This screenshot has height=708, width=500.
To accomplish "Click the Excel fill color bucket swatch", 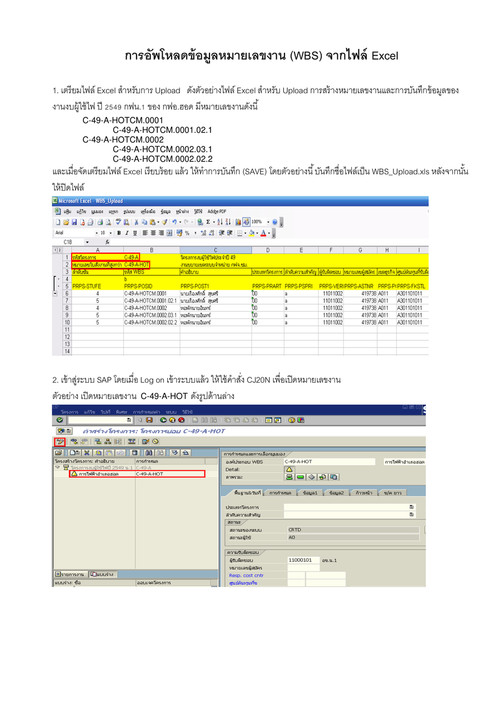I will (251, 233).
